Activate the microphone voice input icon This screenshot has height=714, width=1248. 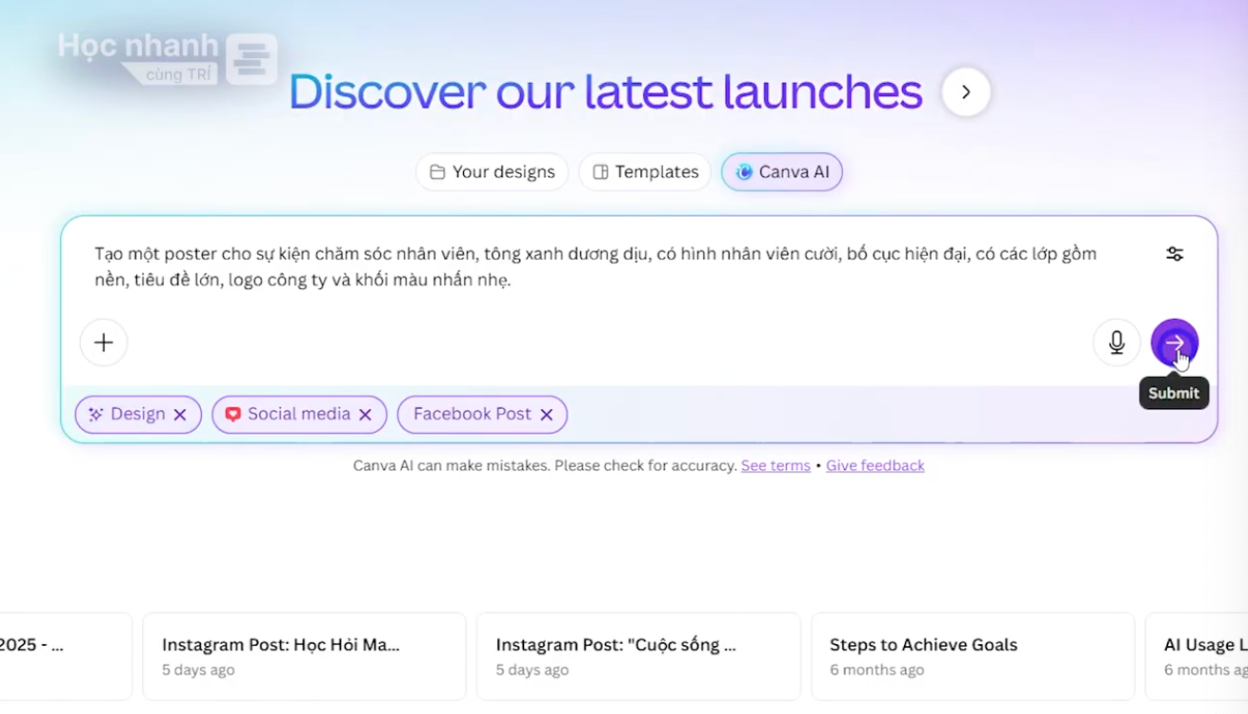[x=1116, y=343]
